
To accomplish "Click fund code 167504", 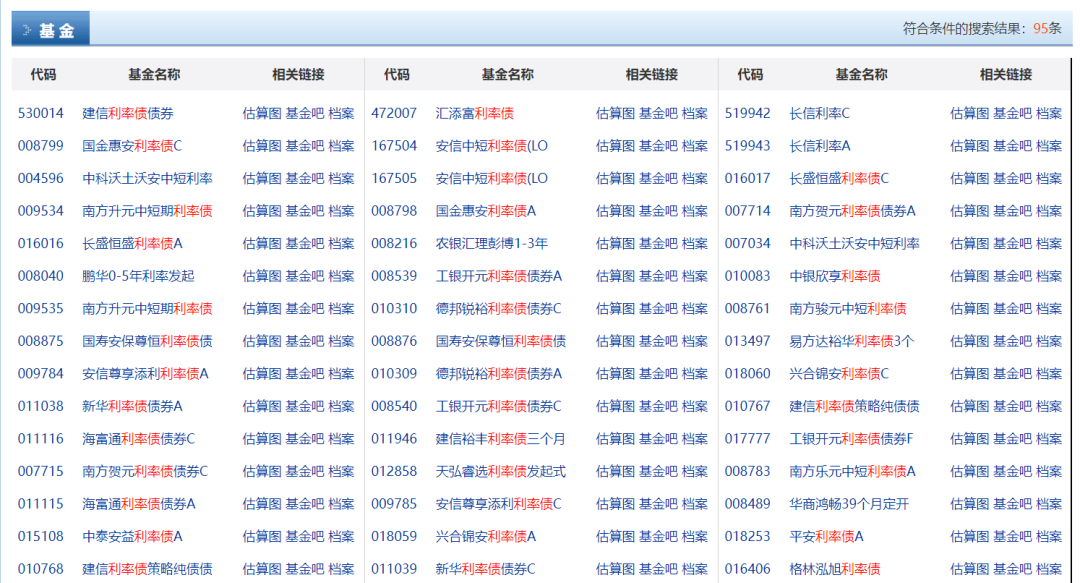I will pyautogui.click(x=394, y=145).
